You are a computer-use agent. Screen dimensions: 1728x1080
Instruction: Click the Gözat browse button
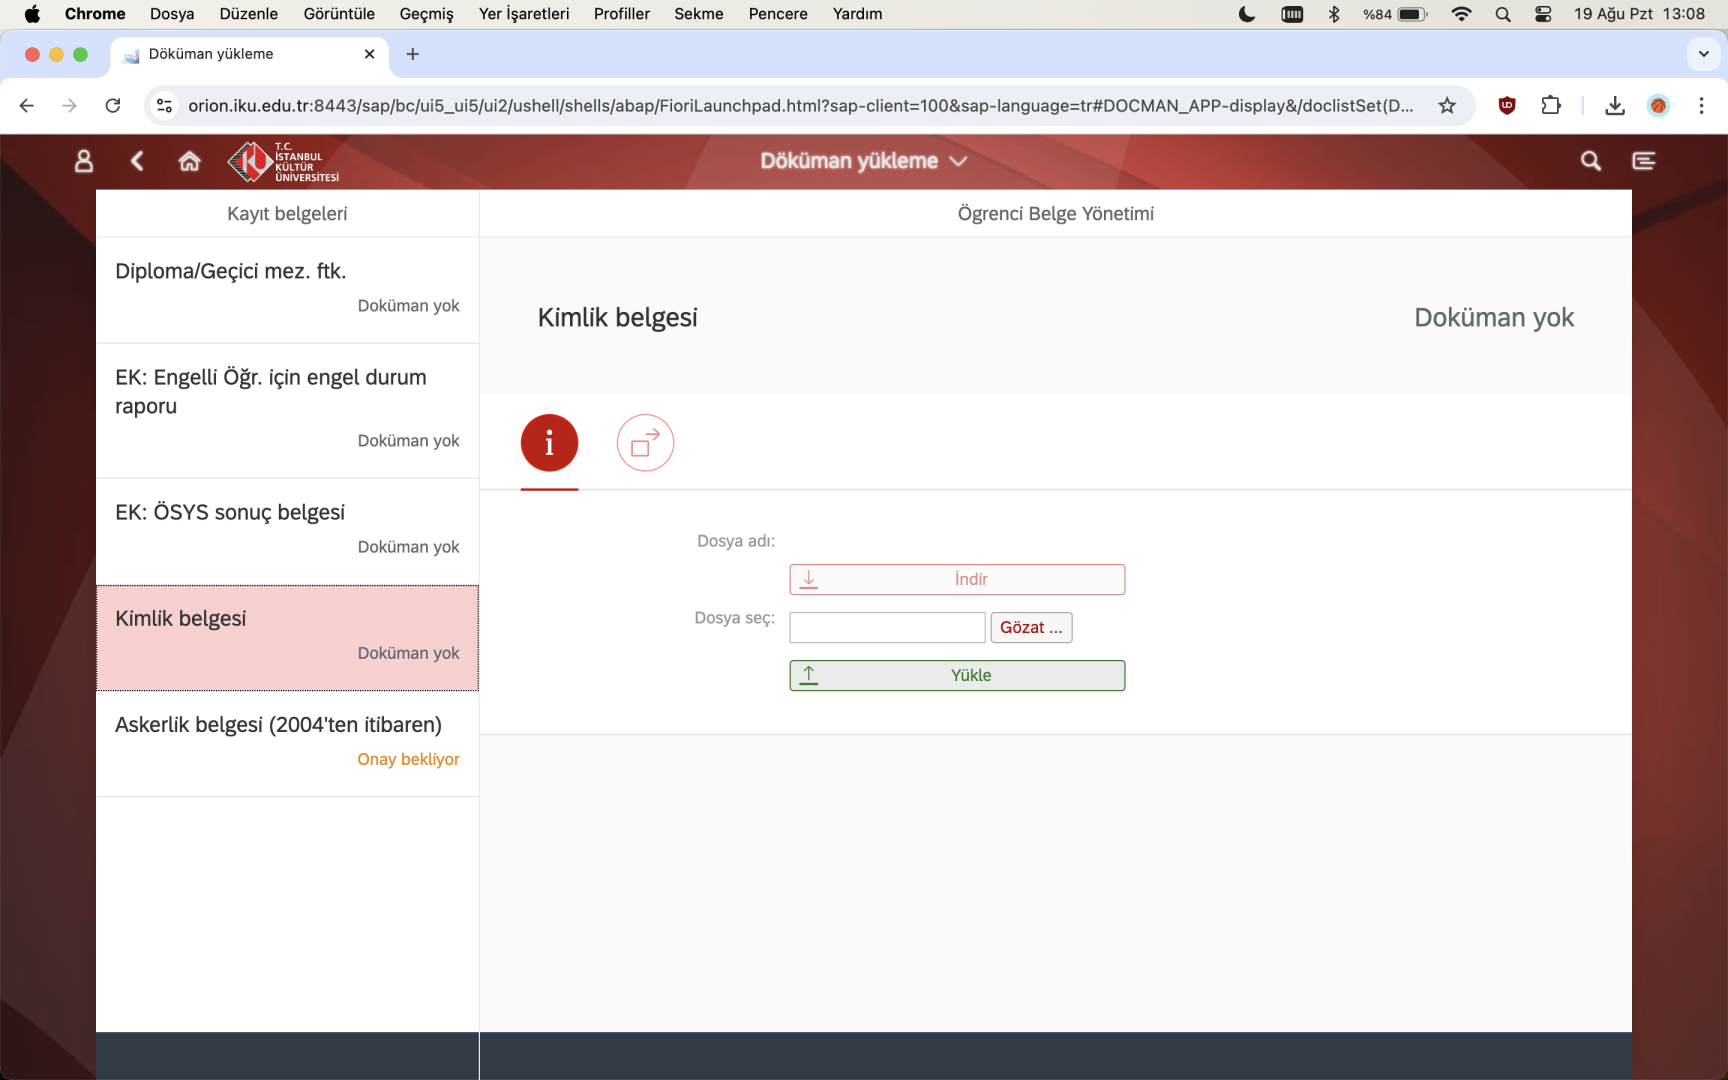pyautogui.click(x=1031, y=628)
